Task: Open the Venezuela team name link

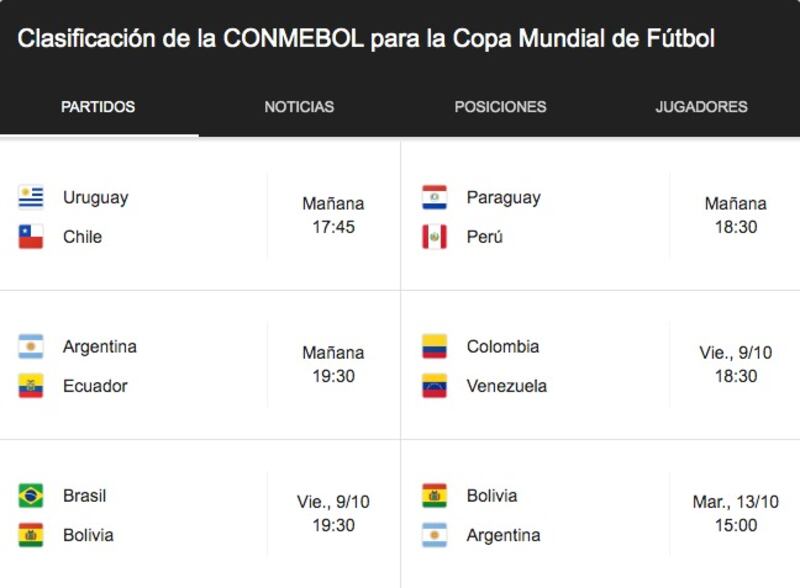Action: point(506,386)
